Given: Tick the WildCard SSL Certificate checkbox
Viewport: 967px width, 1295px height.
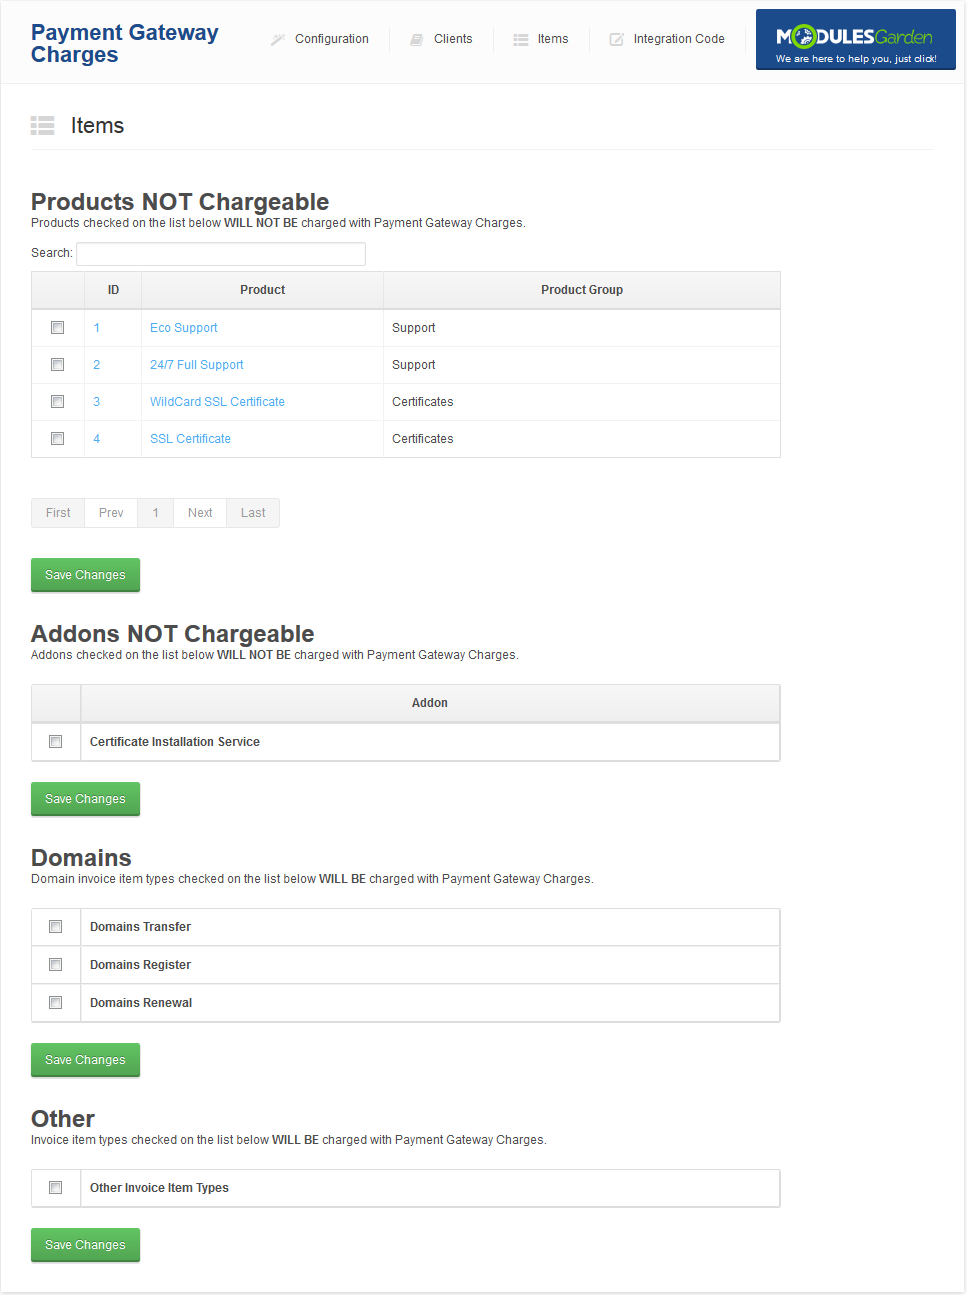Looking at the screenshot, I should [58, 402].
